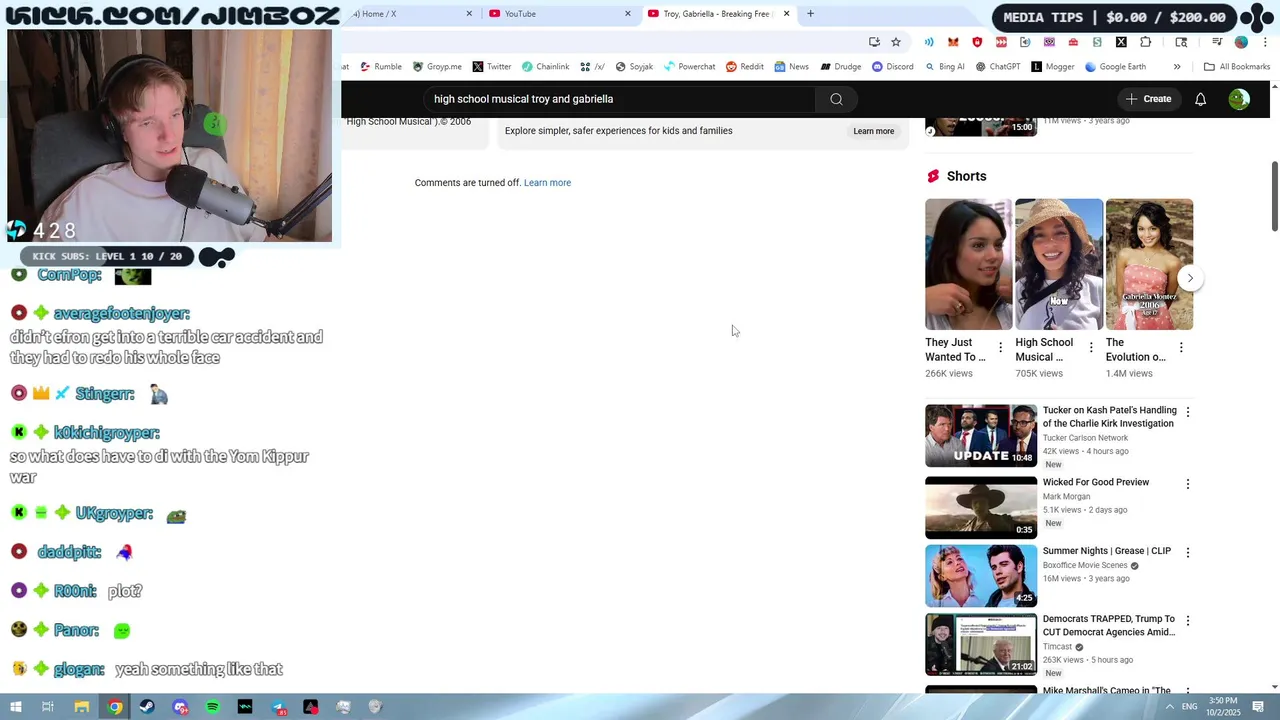Open the Powerchat bookmark
The image size is (1280, 720).
pos(689,67)
